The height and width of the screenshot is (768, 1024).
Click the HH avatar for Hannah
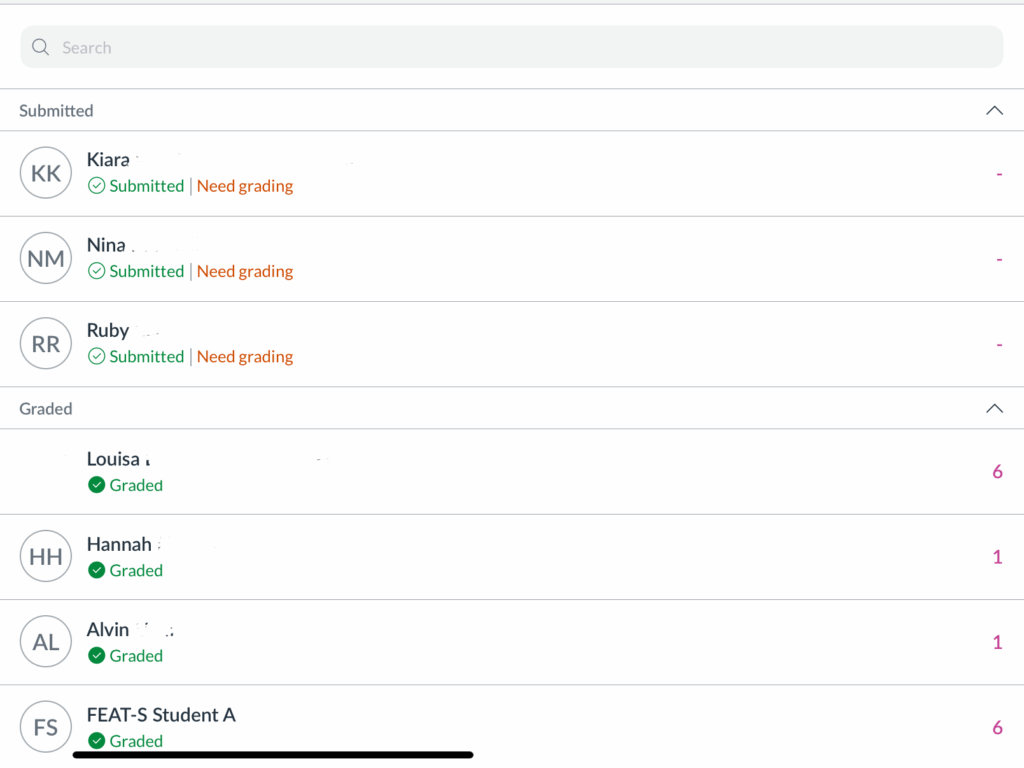[x=46, y=557]
